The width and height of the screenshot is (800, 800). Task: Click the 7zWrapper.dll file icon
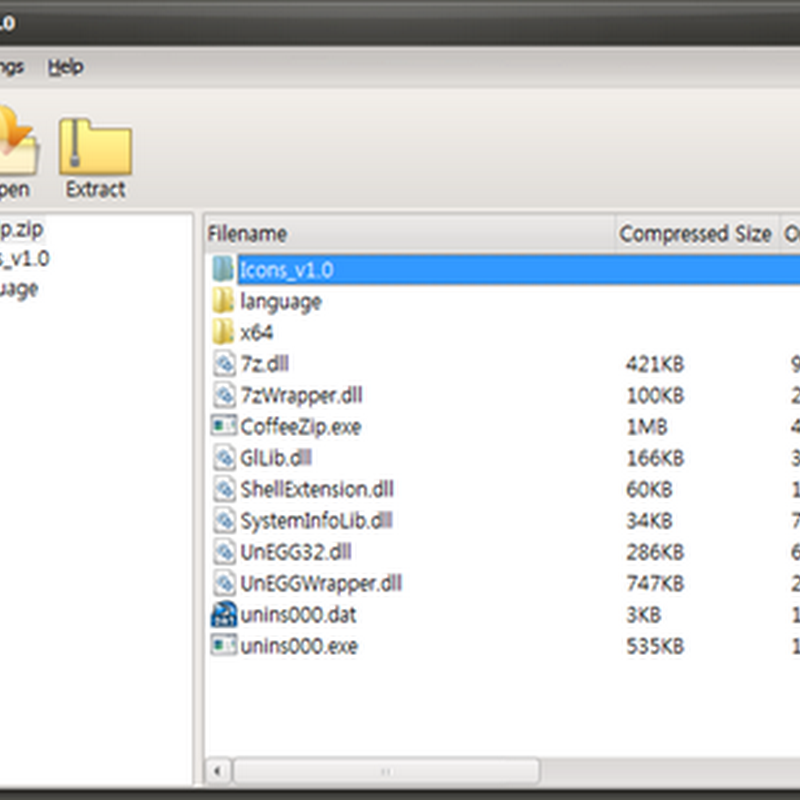(224, 395)
